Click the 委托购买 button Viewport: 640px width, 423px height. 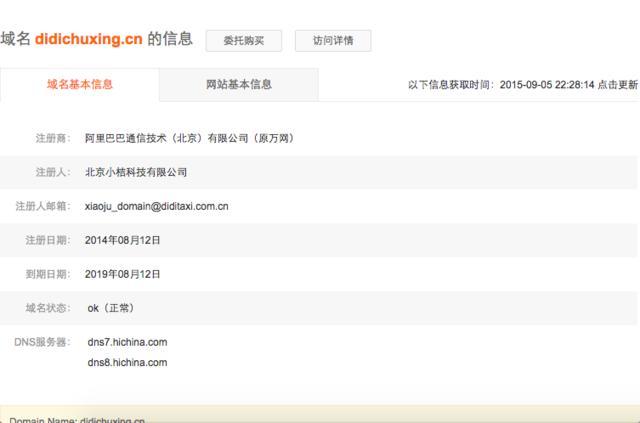pos(244,41)
